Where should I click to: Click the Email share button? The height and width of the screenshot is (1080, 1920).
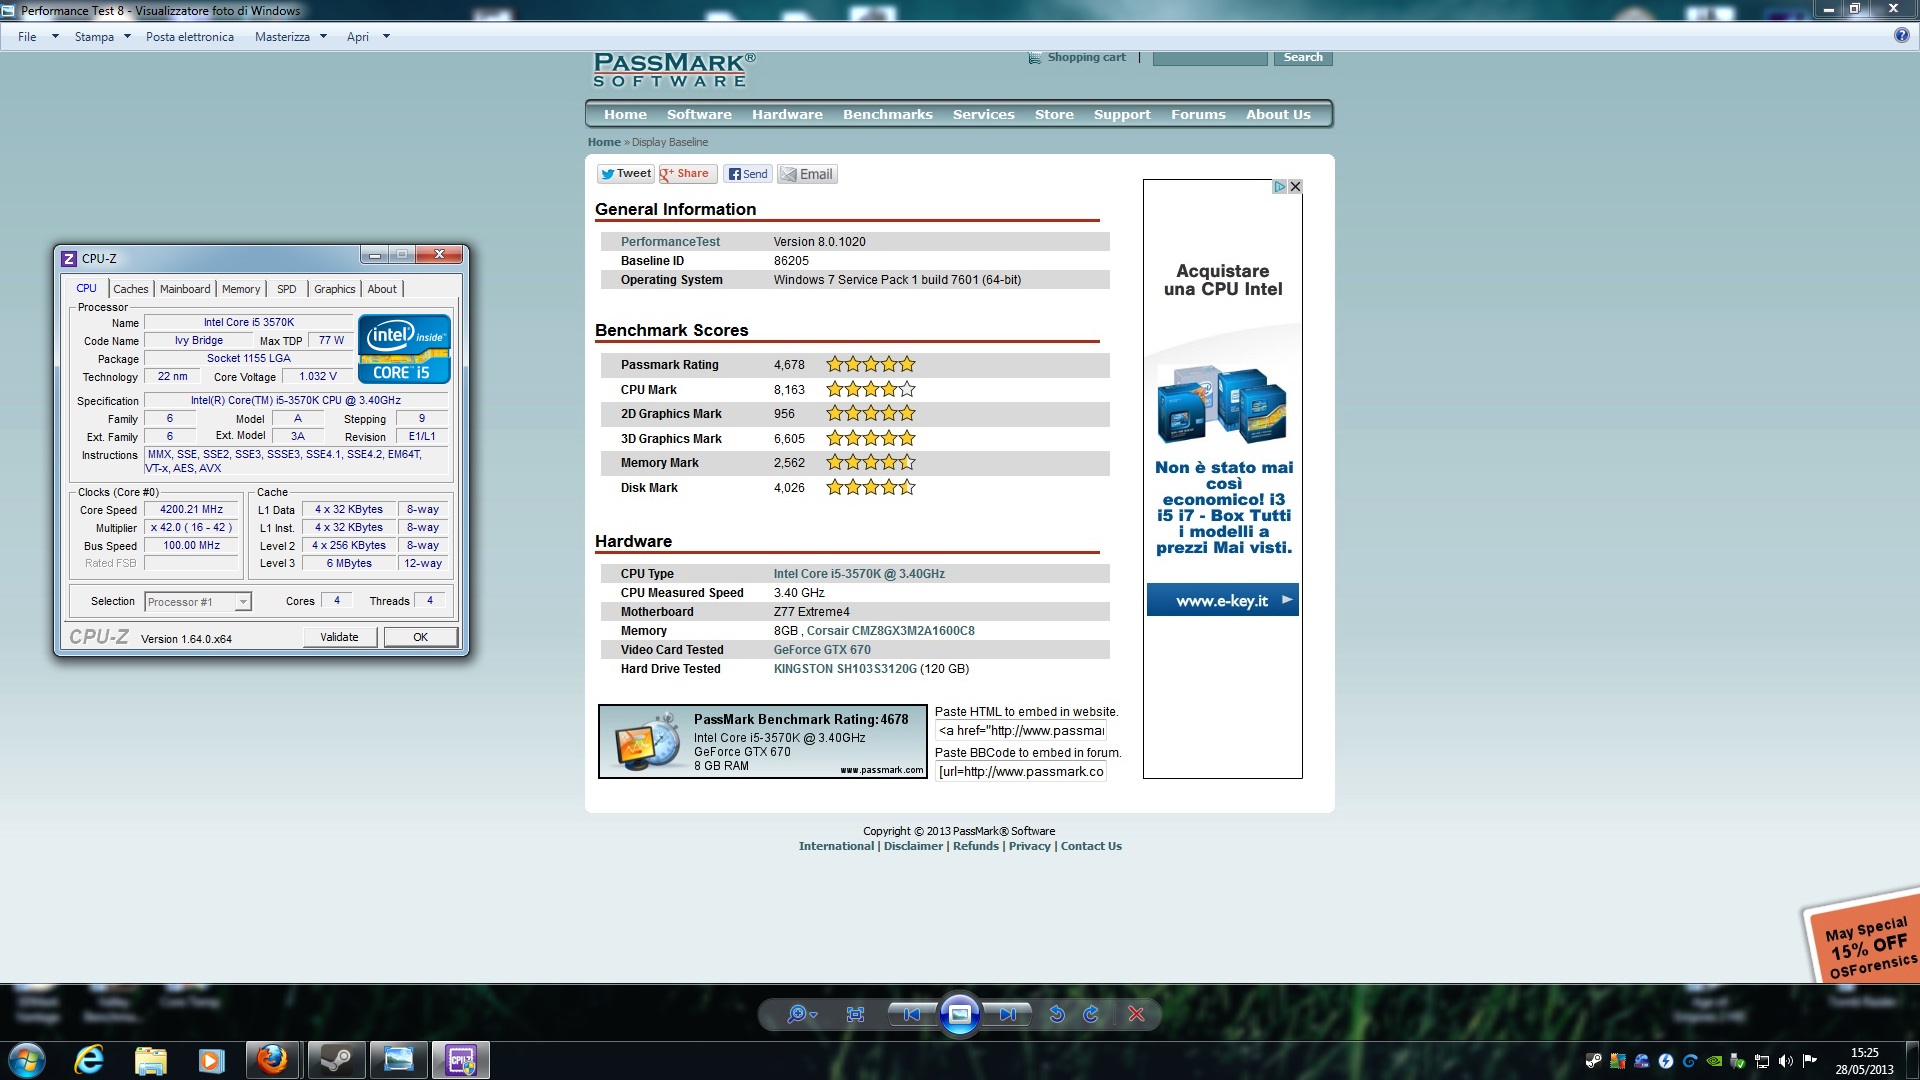coord(807,174)
